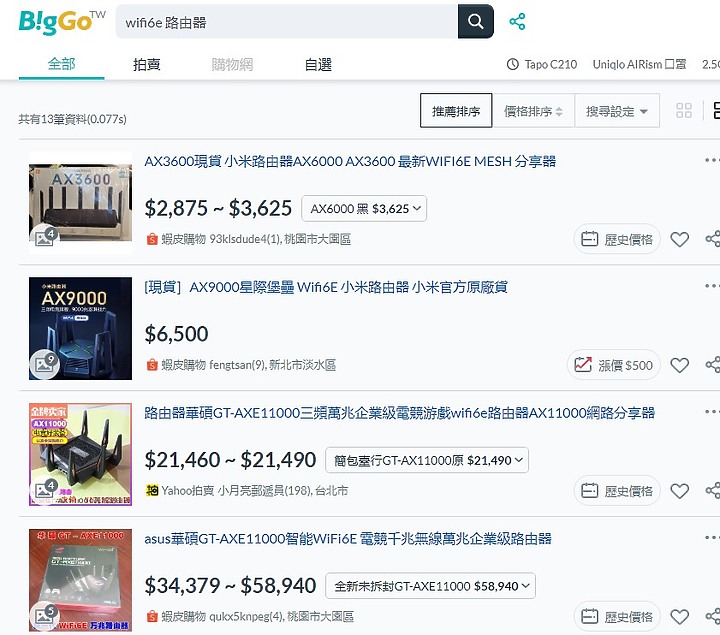Select the 拍賣 tab
Viewport: 720px width, 635px height.
point(147,64)
